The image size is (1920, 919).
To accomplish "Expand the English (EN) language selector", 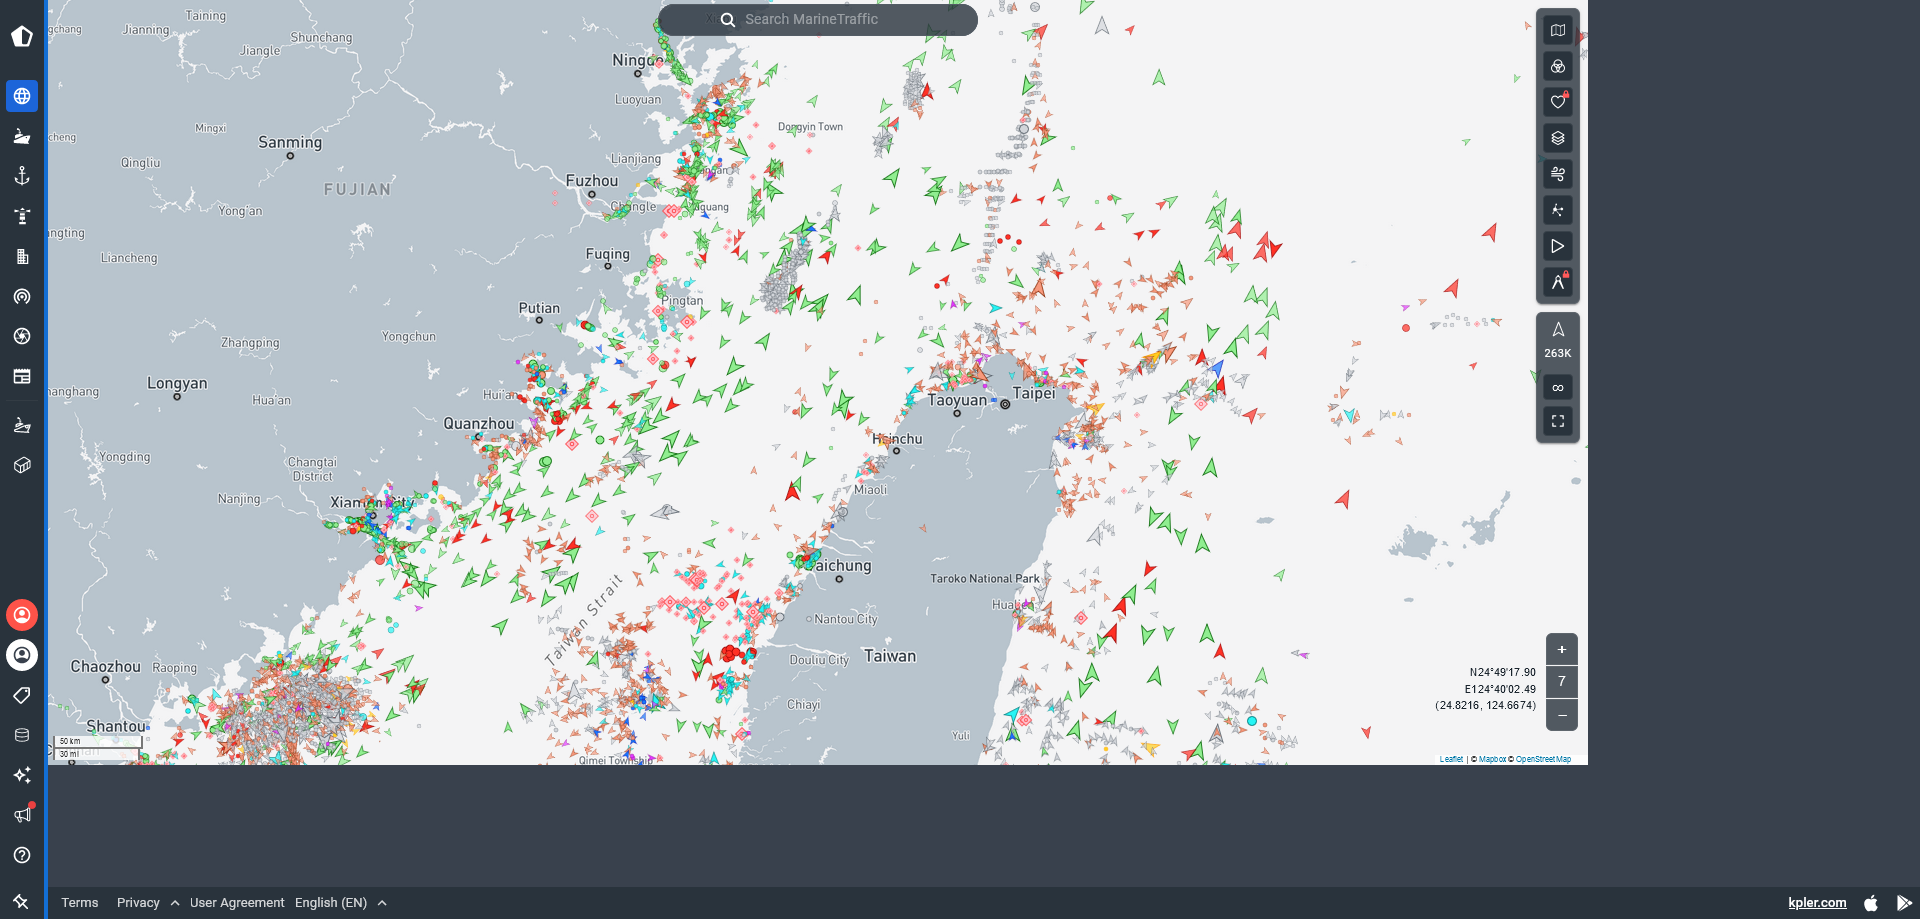I will [x=341, y=902].
